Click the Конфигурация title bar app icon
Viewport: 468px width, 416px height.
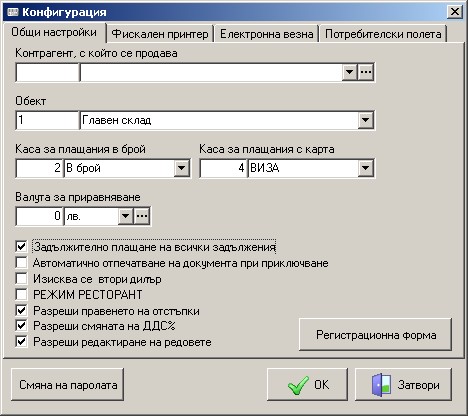tap(12, 12)
